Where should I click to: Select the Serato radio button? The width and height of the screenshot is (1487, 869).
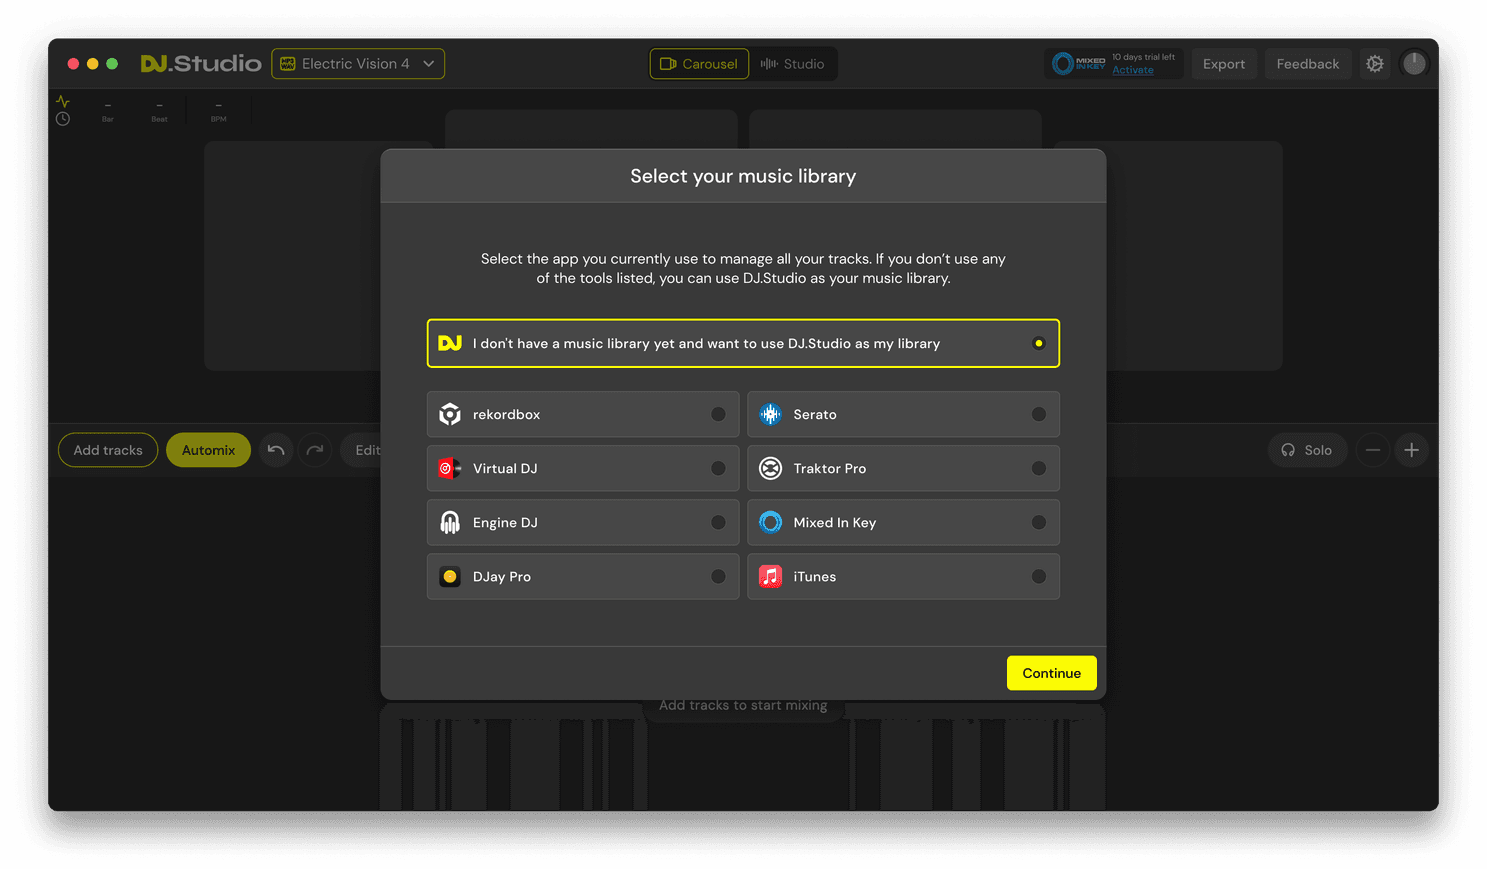(x=1038, y=414)
